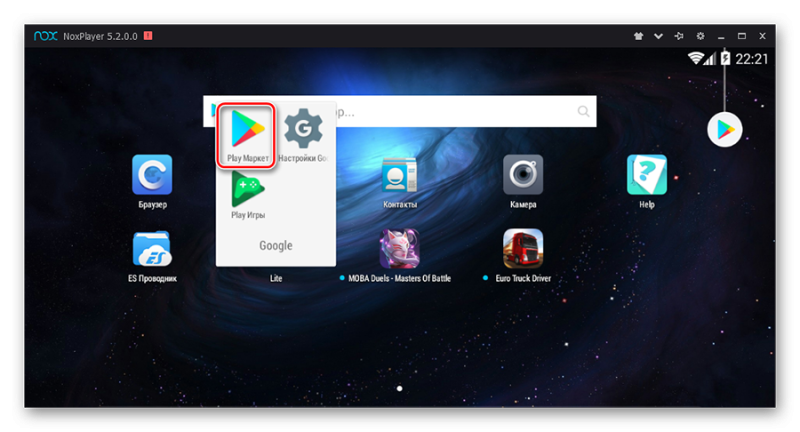Minimize the NoxPlayer window

click(721, 36)
